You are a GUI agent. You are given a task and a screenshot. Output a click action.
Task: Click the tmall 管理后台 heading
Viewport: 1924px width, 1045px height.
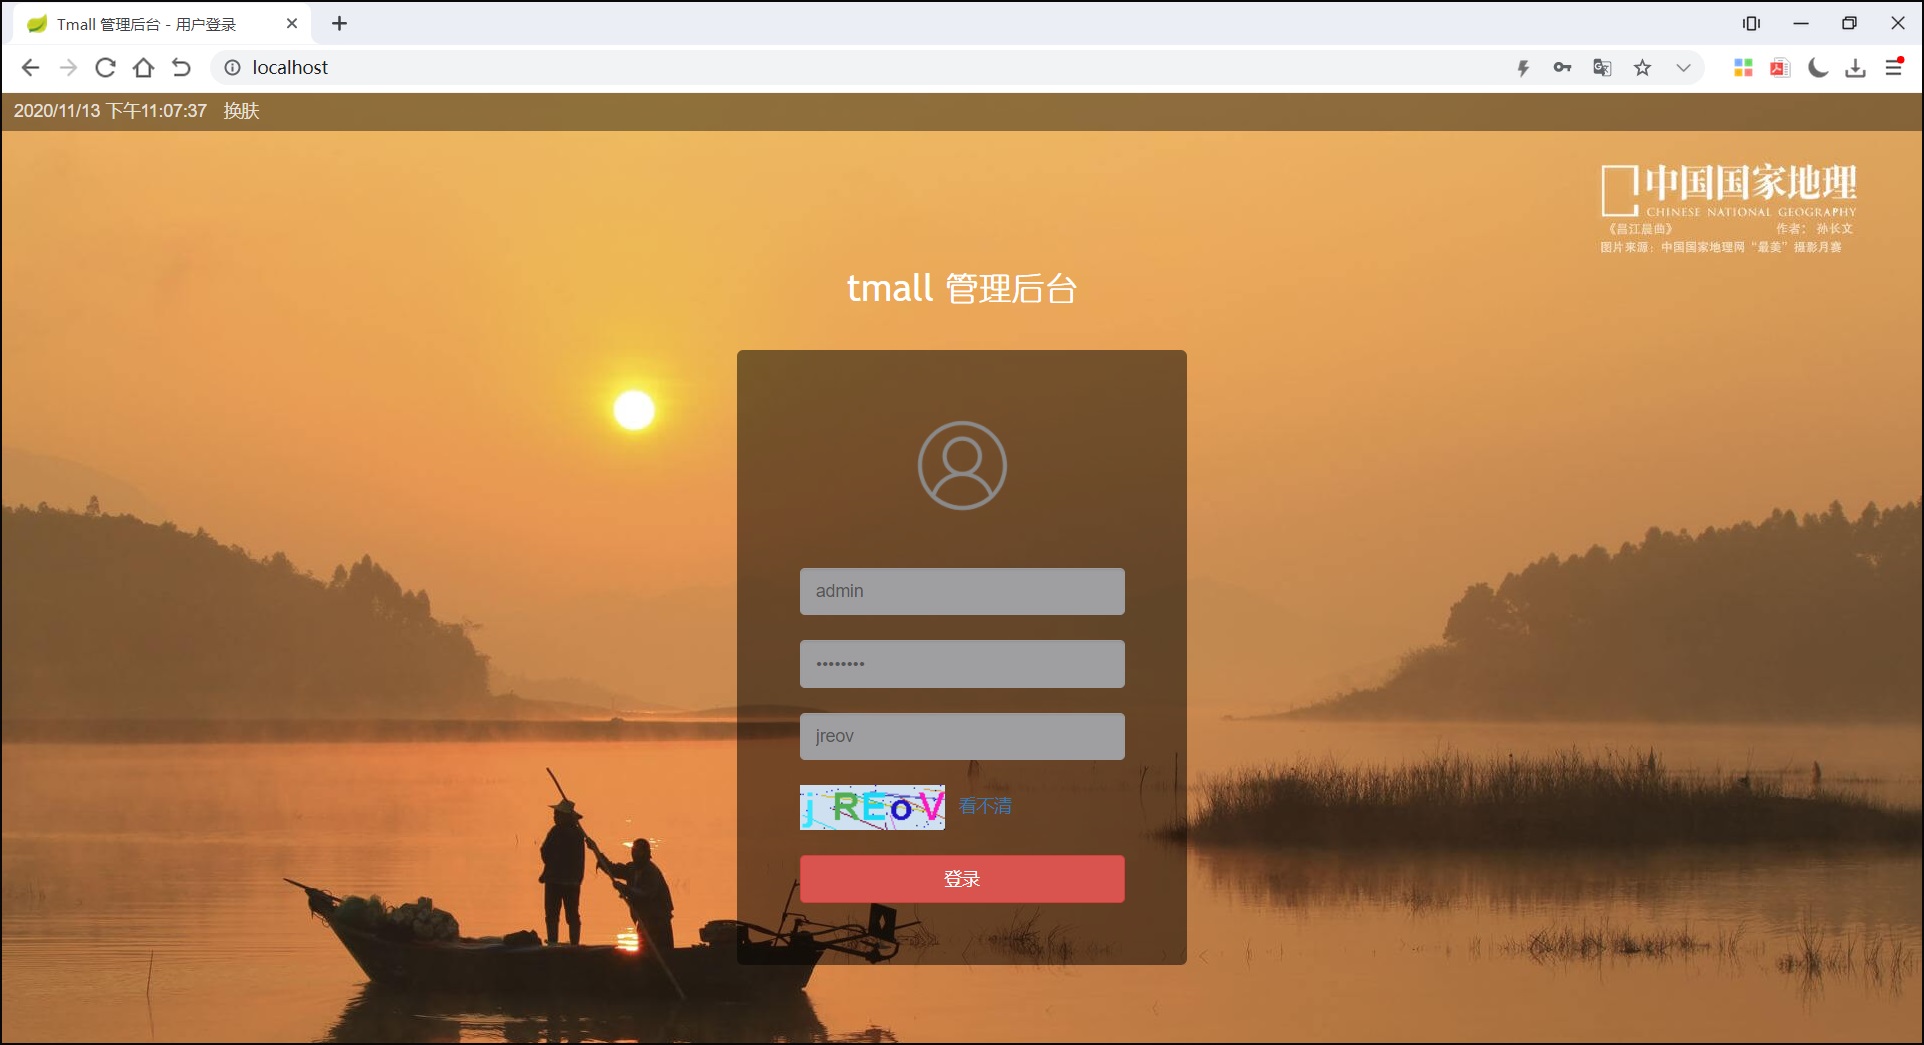point(961,288)
